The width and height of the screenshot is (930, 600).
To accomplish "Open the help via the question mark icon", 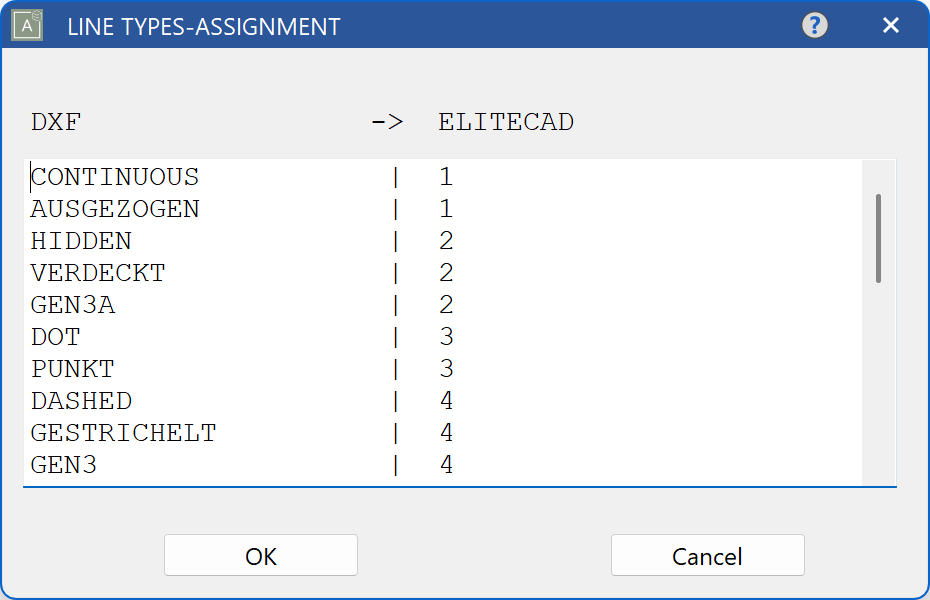I will [815, 25].
